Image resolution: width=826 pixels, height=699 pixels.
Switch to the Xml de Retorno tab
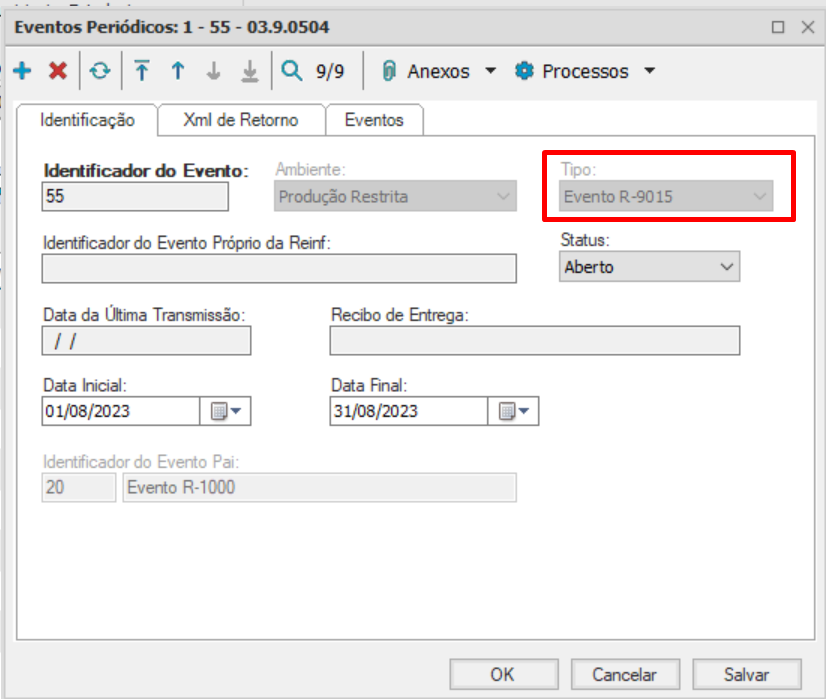coord(240,120)
